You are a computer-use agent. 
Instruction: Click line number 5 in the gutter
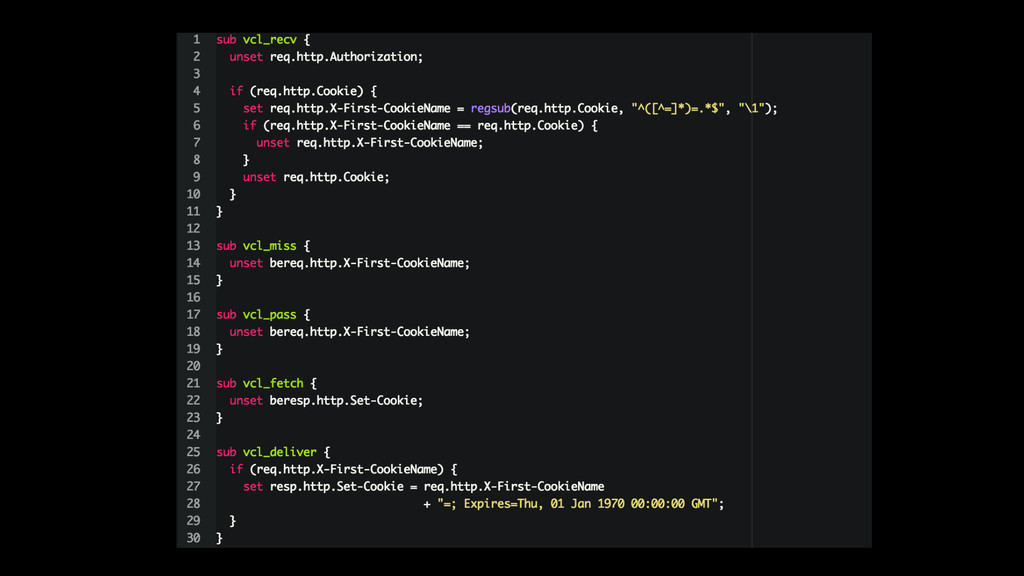(x=197, y=108)
